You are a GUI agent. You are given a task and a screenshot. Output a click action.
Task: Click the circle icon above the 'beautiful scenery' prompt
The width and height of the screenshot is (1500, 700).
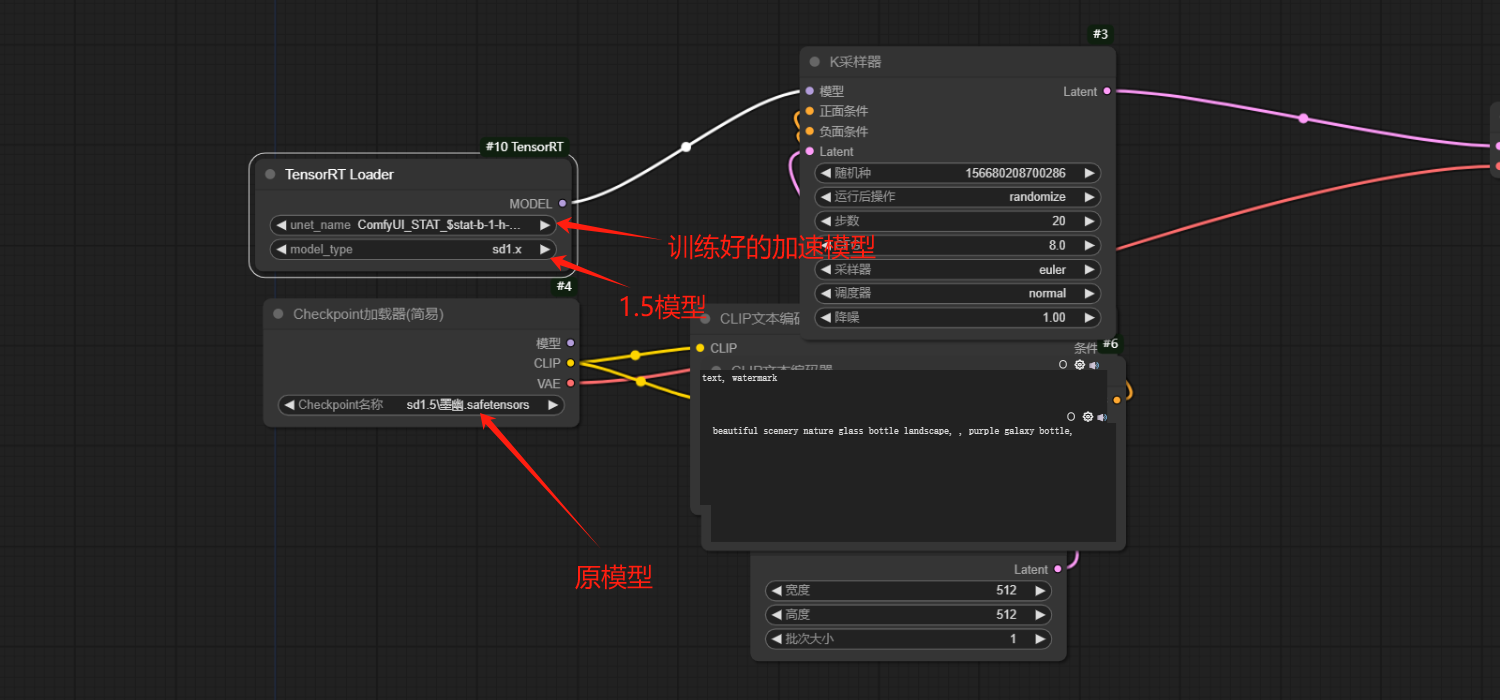pos(1071,416)
